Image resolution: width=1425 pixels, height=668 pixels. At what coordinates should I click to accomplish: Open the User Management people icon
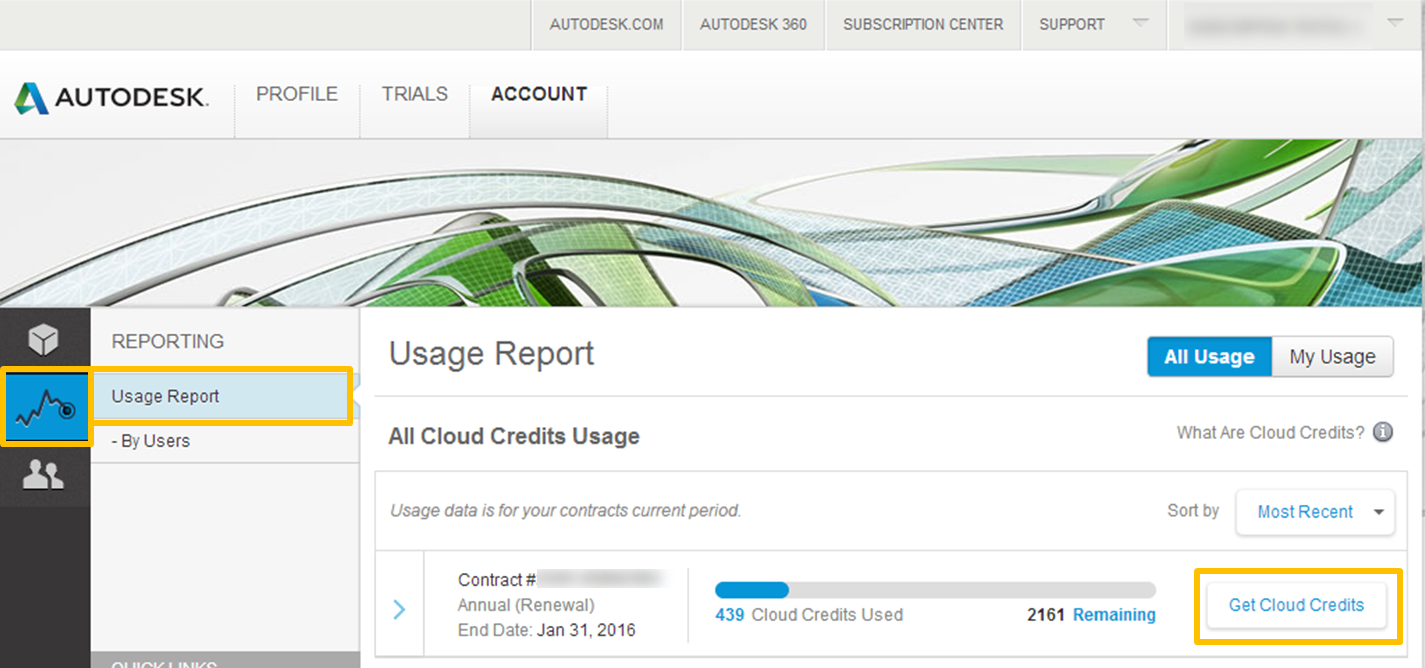[44, 474]
